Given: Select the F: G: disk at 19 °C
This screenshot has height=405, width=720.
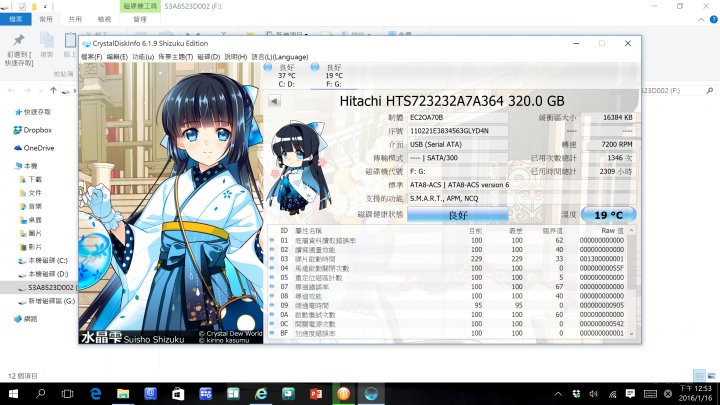Looking at the screenshot, I should (x=334, y=76).
